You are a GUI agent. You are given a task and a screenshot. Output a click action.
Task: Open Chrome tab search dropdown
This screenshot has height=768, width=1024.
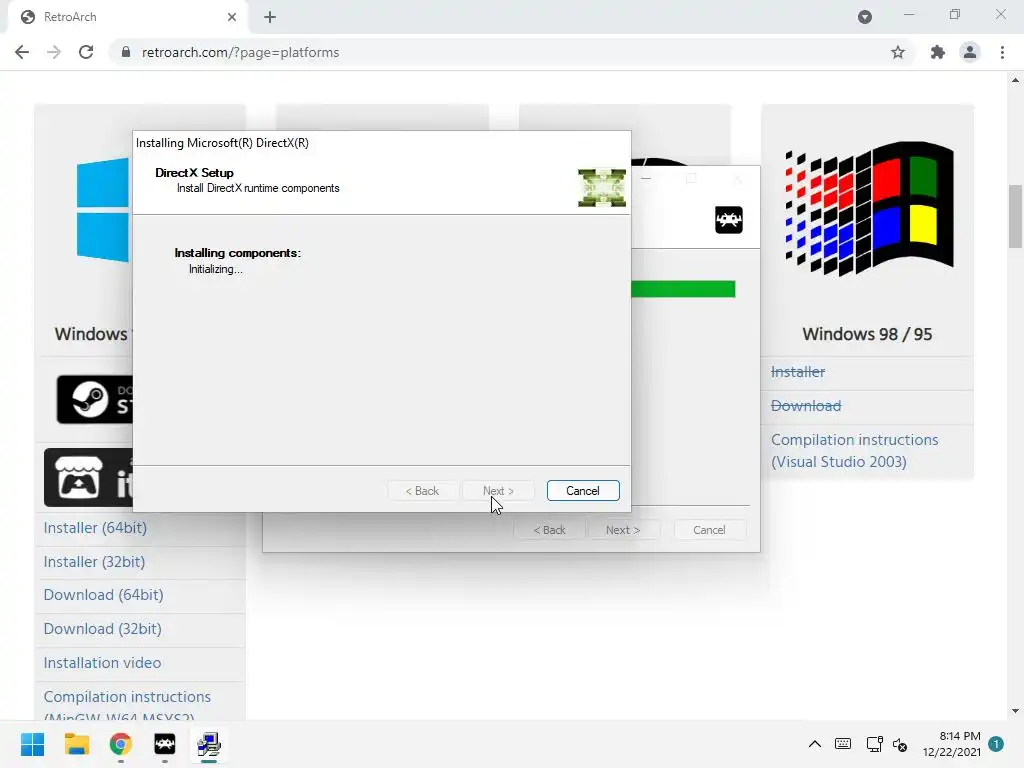(865, 17)
